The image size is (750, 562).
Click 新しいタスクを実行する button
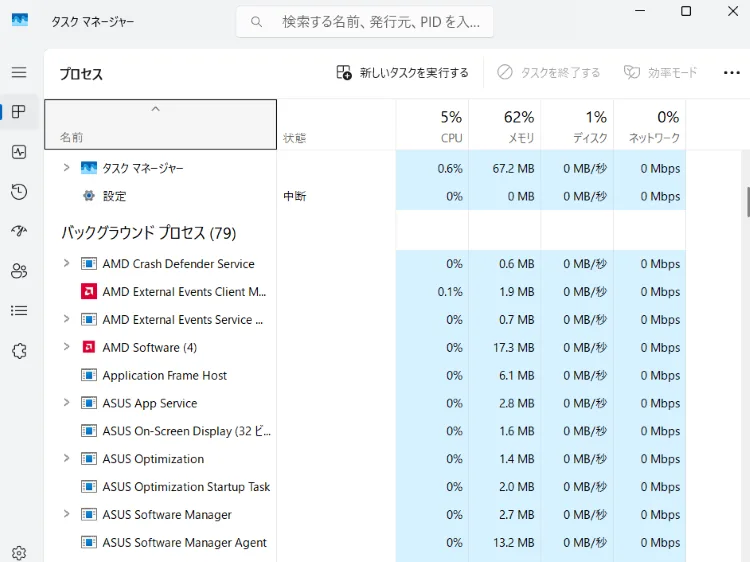(402, 73)
